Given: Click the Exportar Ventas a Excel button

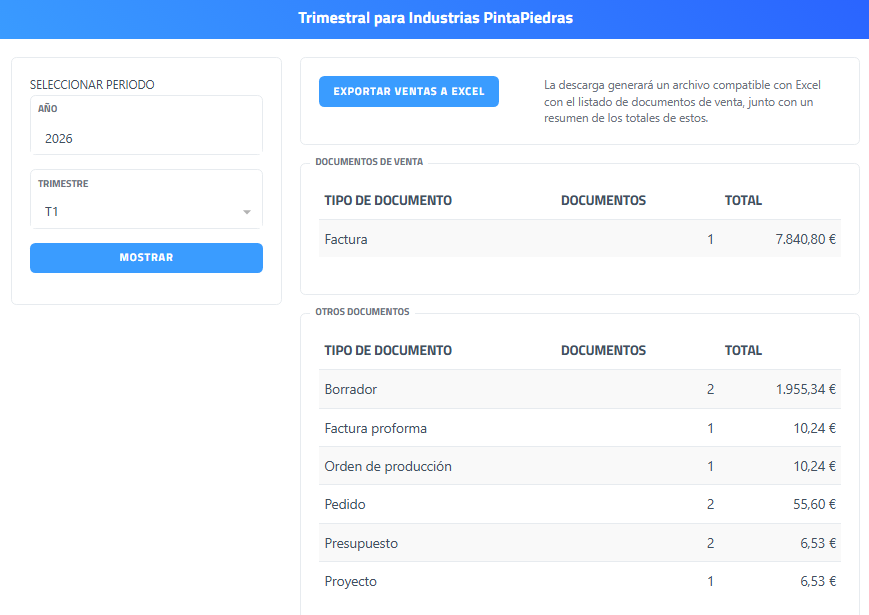Looking at the screenshot, I should 408,91.
